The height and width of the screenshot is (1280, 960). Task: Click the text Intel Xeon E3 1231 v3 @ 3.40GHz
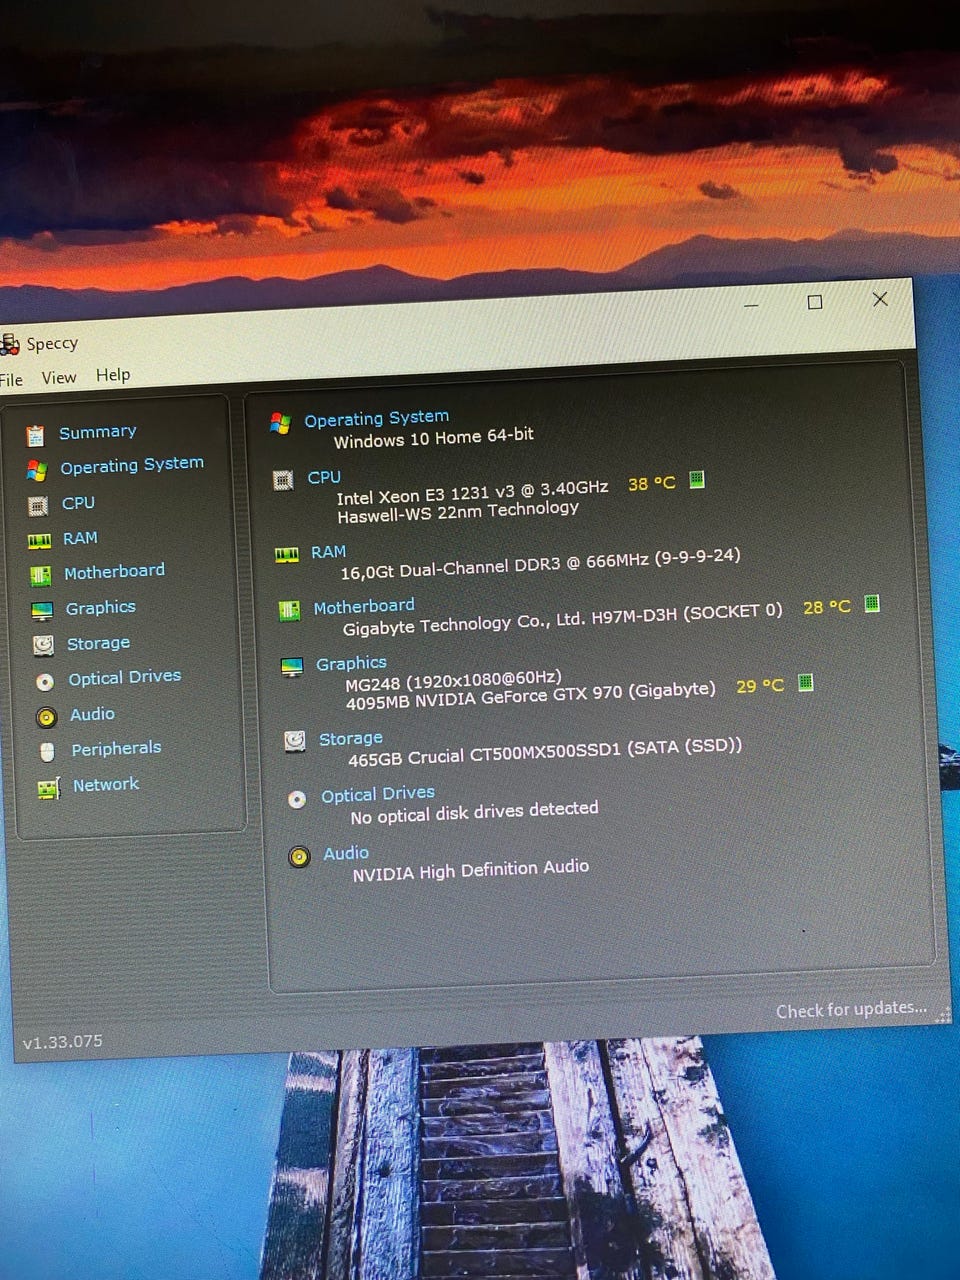(472, 492)
